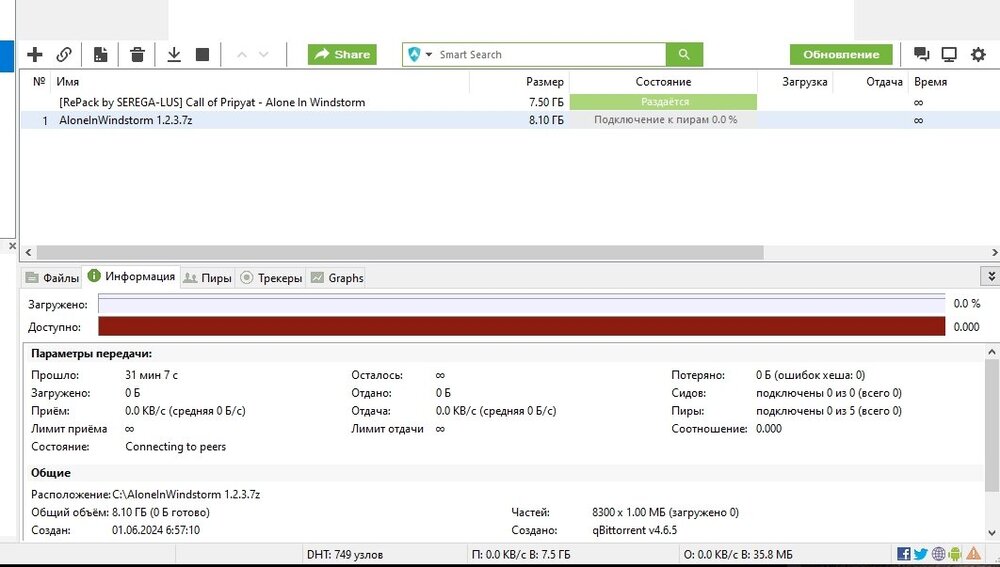1000x567 pixels.
Task: Click the red Доступно availability bar
Action: (522, 326)
